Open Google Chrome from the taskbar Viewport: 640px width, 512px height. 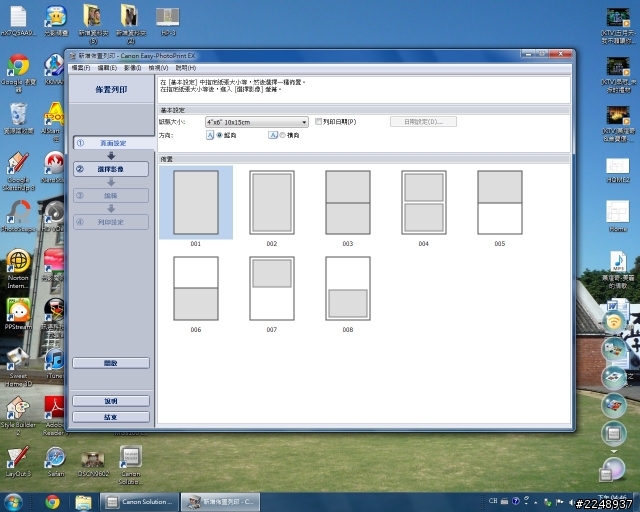coord(52,501)
